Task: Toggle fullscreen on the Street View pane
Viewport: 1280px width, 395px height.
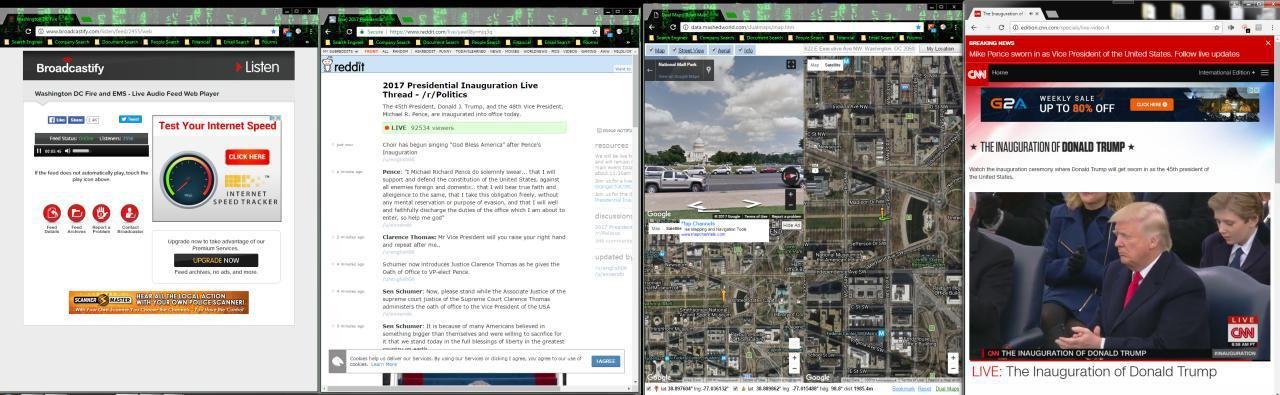Action: pyautogui.click(x=791, y=65)
